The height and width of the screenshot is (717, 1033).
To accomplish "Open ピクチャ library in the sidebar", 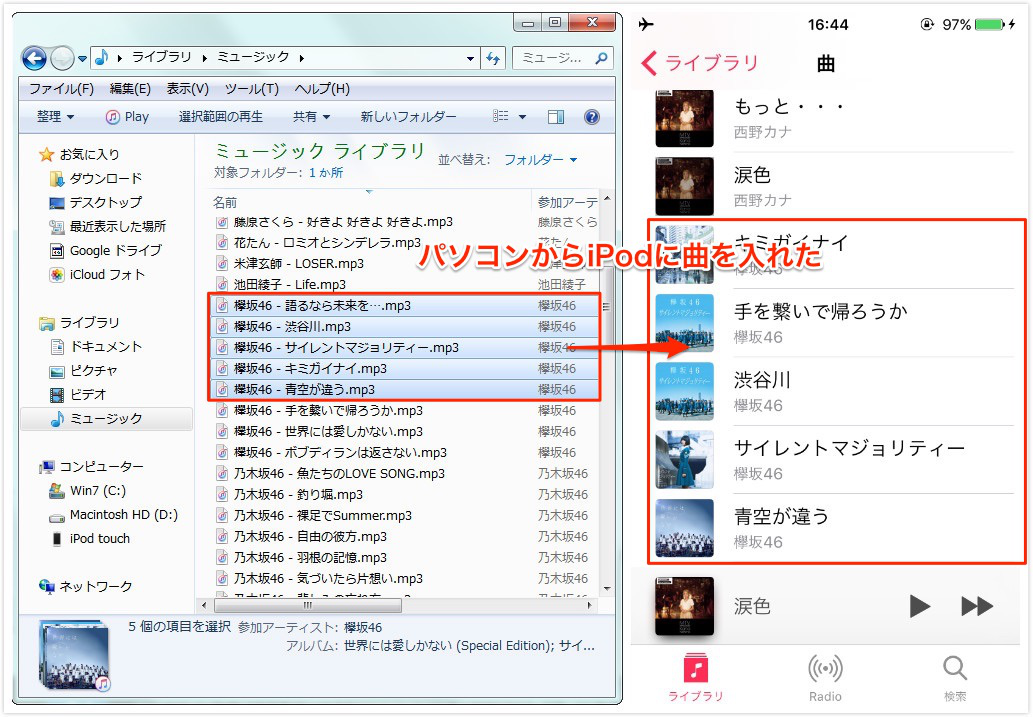I will (x=84, y=371).
